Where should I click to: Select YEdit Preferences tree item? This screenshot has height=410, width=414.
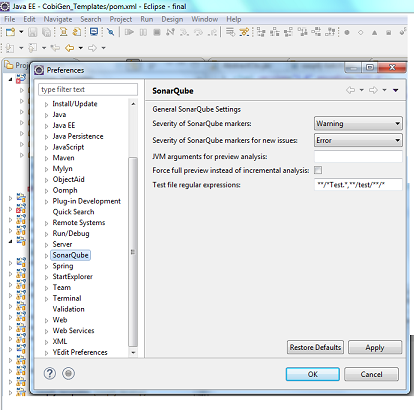(x=80, y=352)
